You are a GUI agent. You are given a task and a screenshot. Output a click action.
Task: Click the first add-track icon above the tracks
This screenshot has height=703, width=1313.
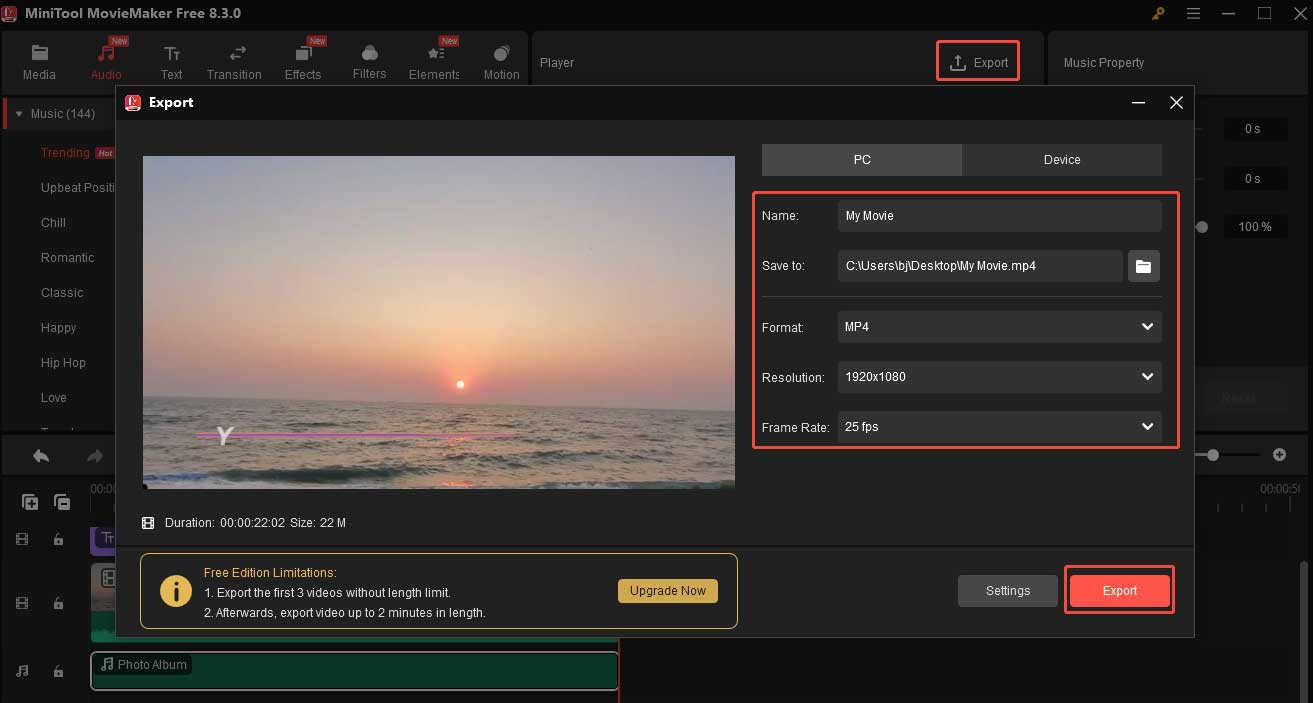click(31, 502)
